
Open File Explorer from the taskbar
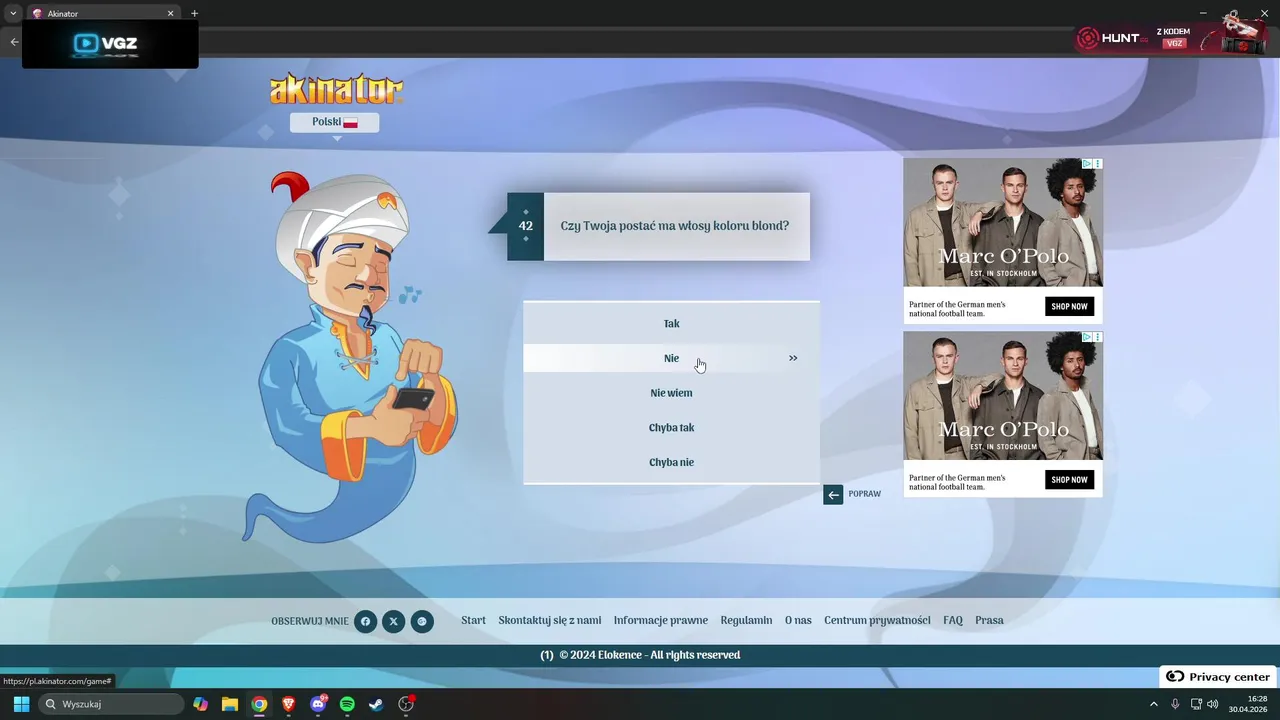pyautogui.click(x=230, y=704)
